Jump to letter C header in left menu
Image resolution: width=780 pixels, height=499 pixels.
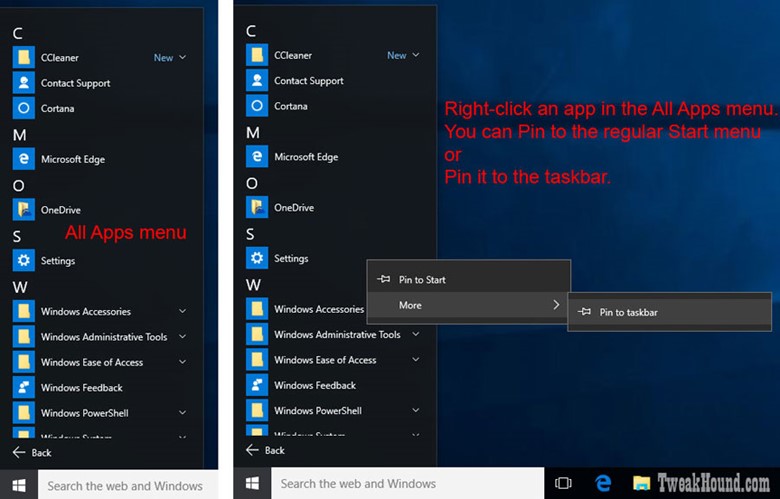(x=17, y=33)
